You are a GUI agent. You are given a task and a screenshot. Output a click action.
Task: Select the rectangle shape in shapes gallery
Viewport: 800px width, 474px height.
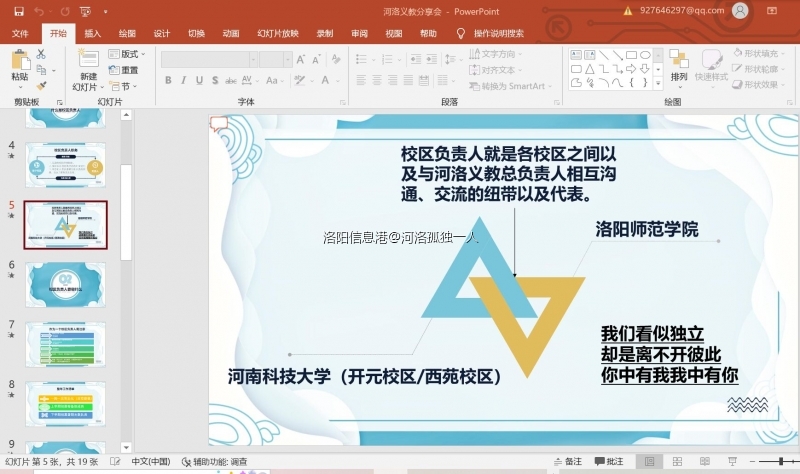[x=632, y=55]
